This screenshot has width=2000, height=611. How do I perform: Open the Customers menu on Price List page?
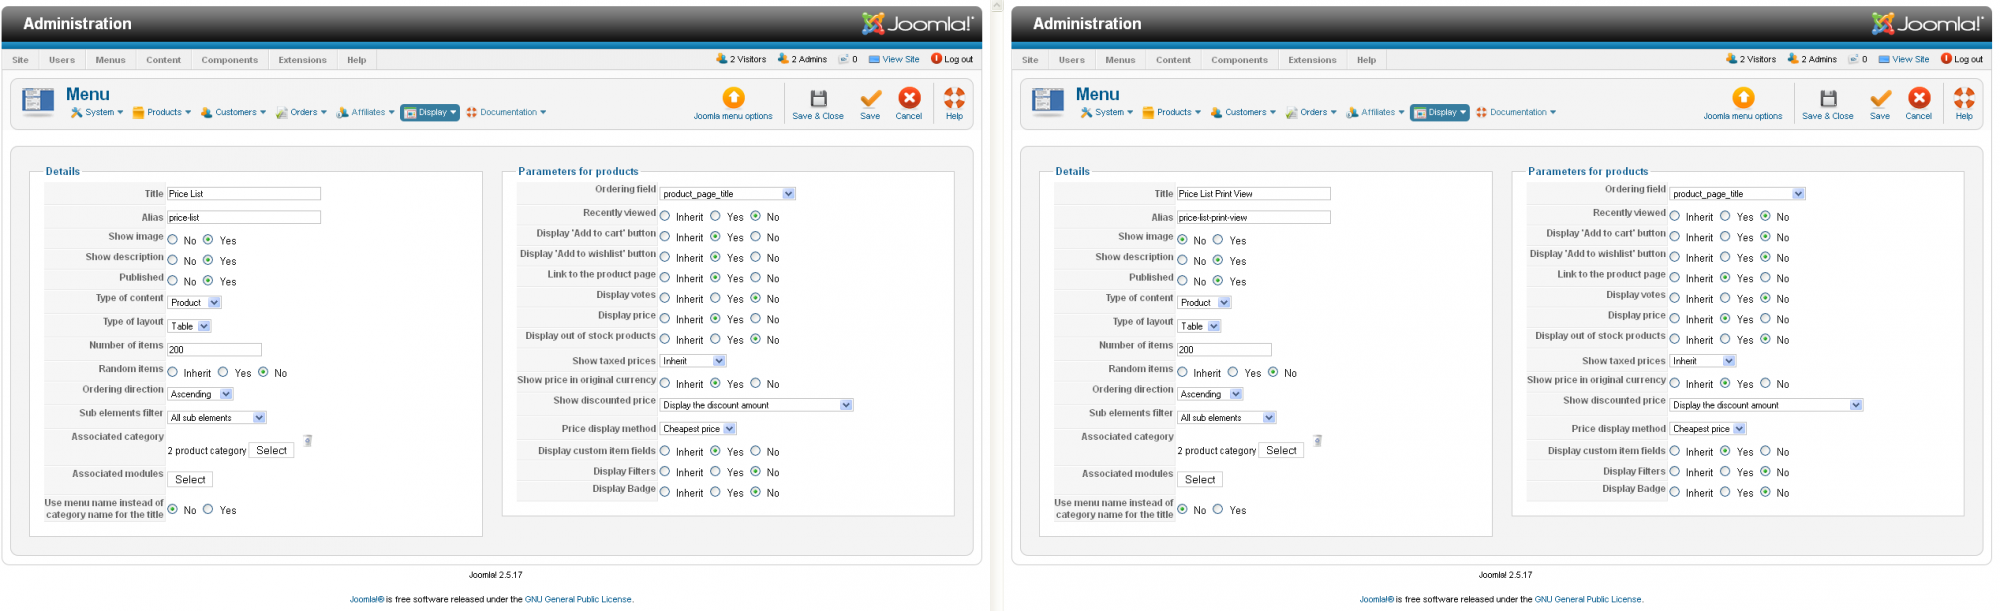pos(233,112)
